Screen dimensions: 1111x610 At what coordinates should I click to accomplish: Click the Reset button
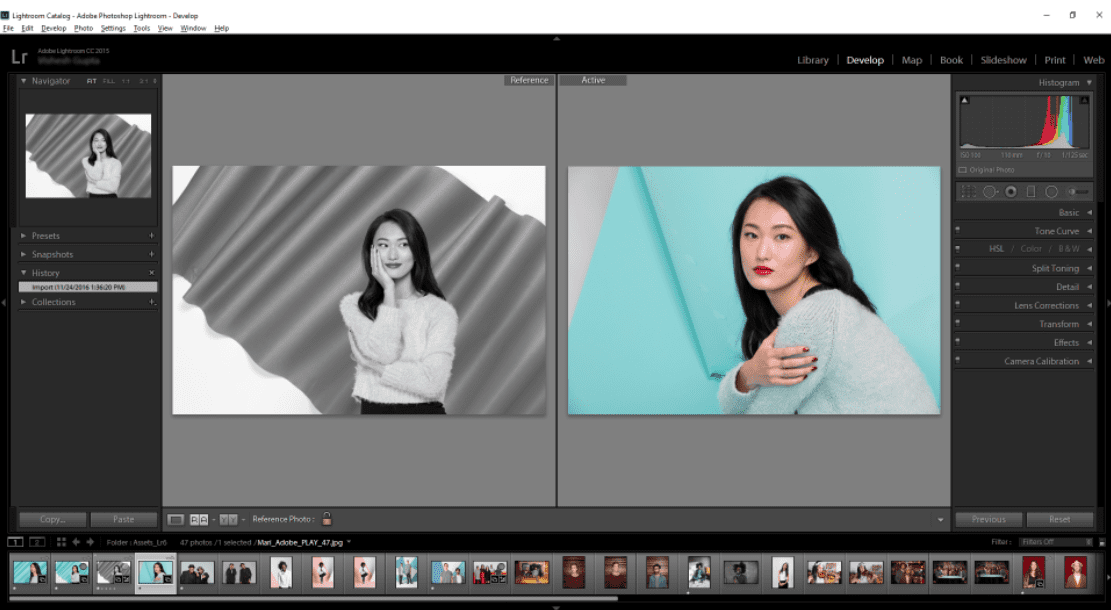(x=1059, y=519)
